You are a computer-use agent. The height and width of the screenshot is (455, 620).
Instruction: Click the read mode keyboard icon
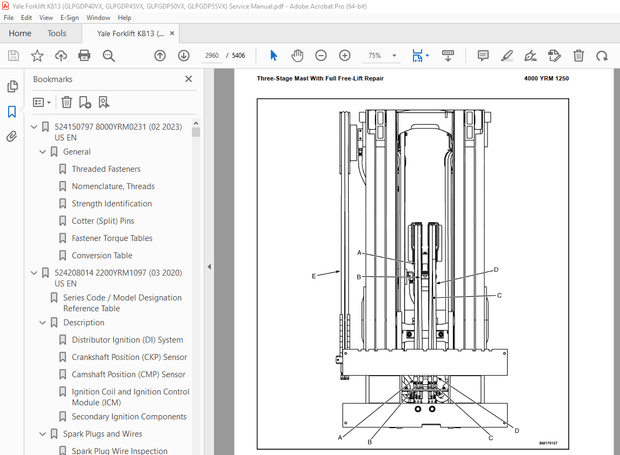click(448, 56)
